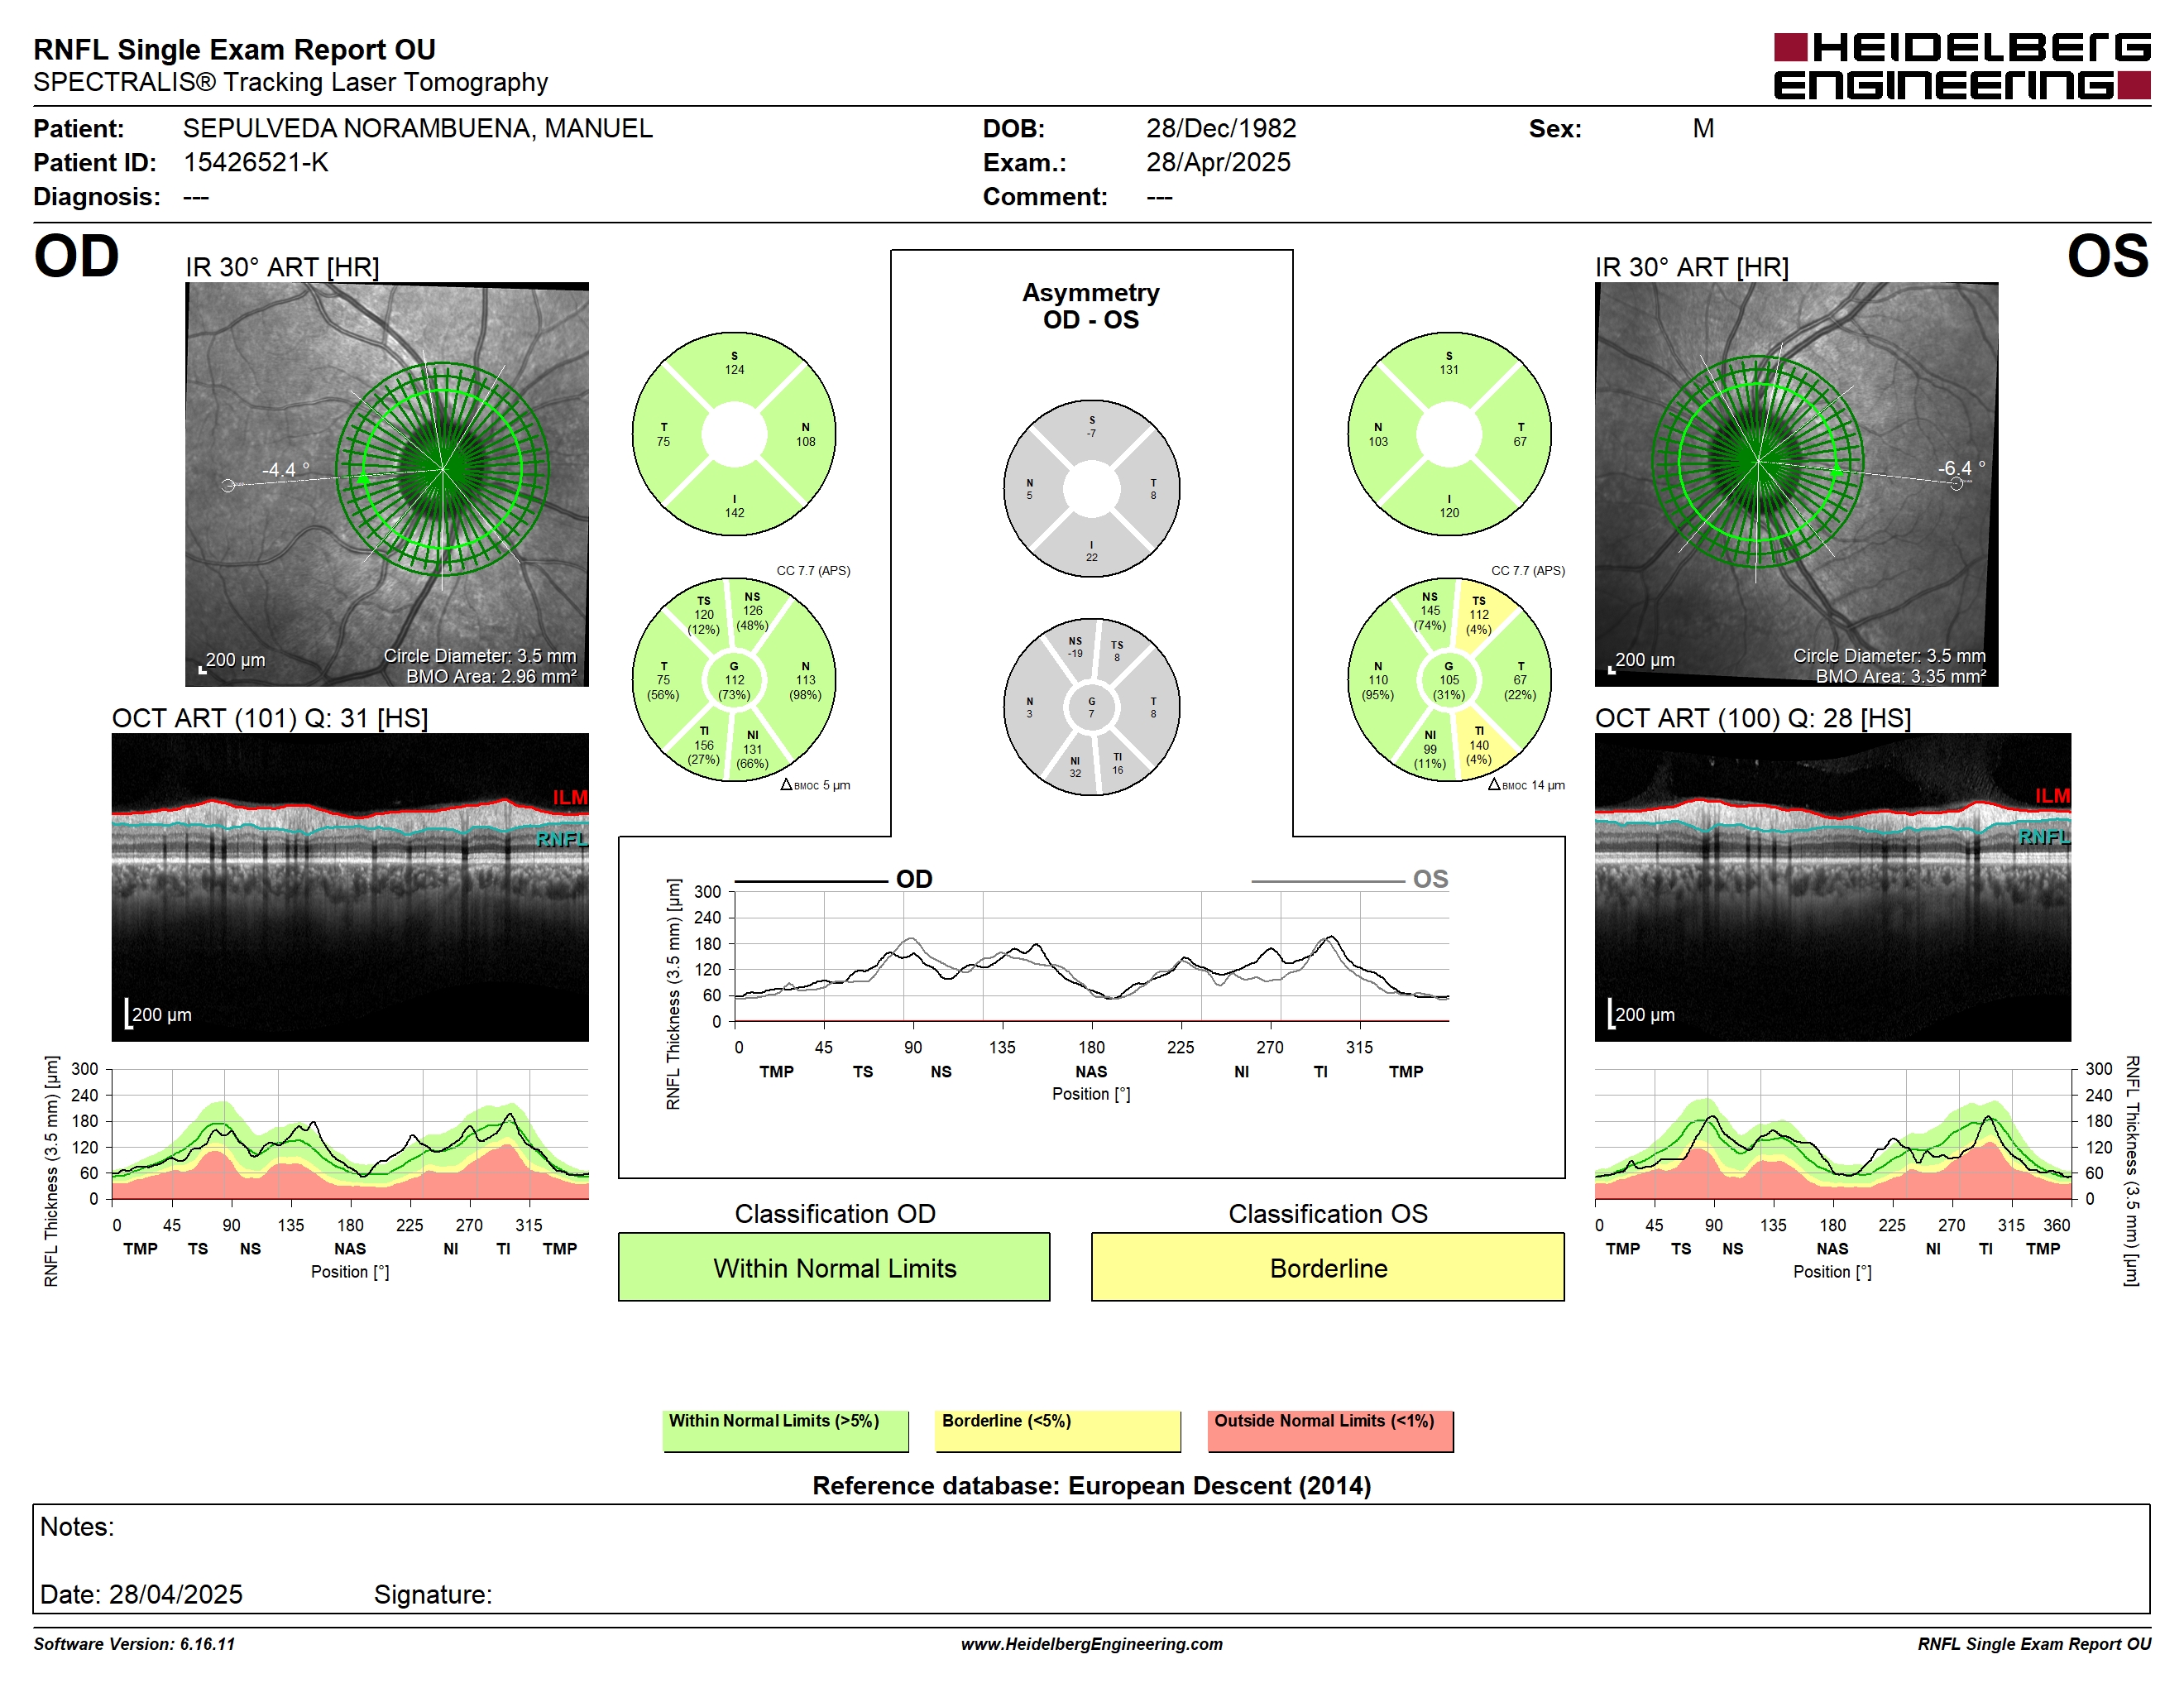Click the OD RNFL thickness profile graph
The height and width of the screenshot is (1688, 2184).
(x=350, y=1134)
